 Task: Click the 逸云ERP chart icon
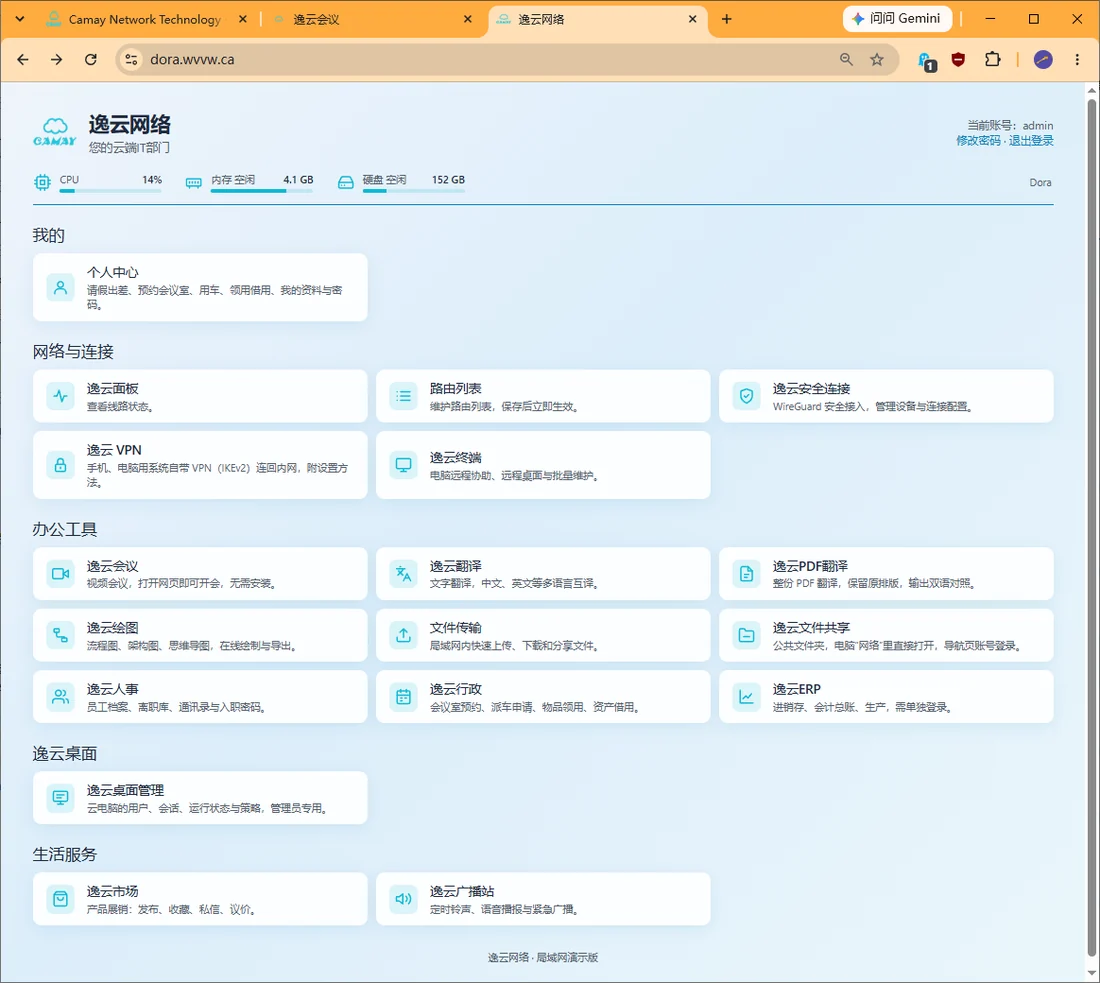click(746, 697)
